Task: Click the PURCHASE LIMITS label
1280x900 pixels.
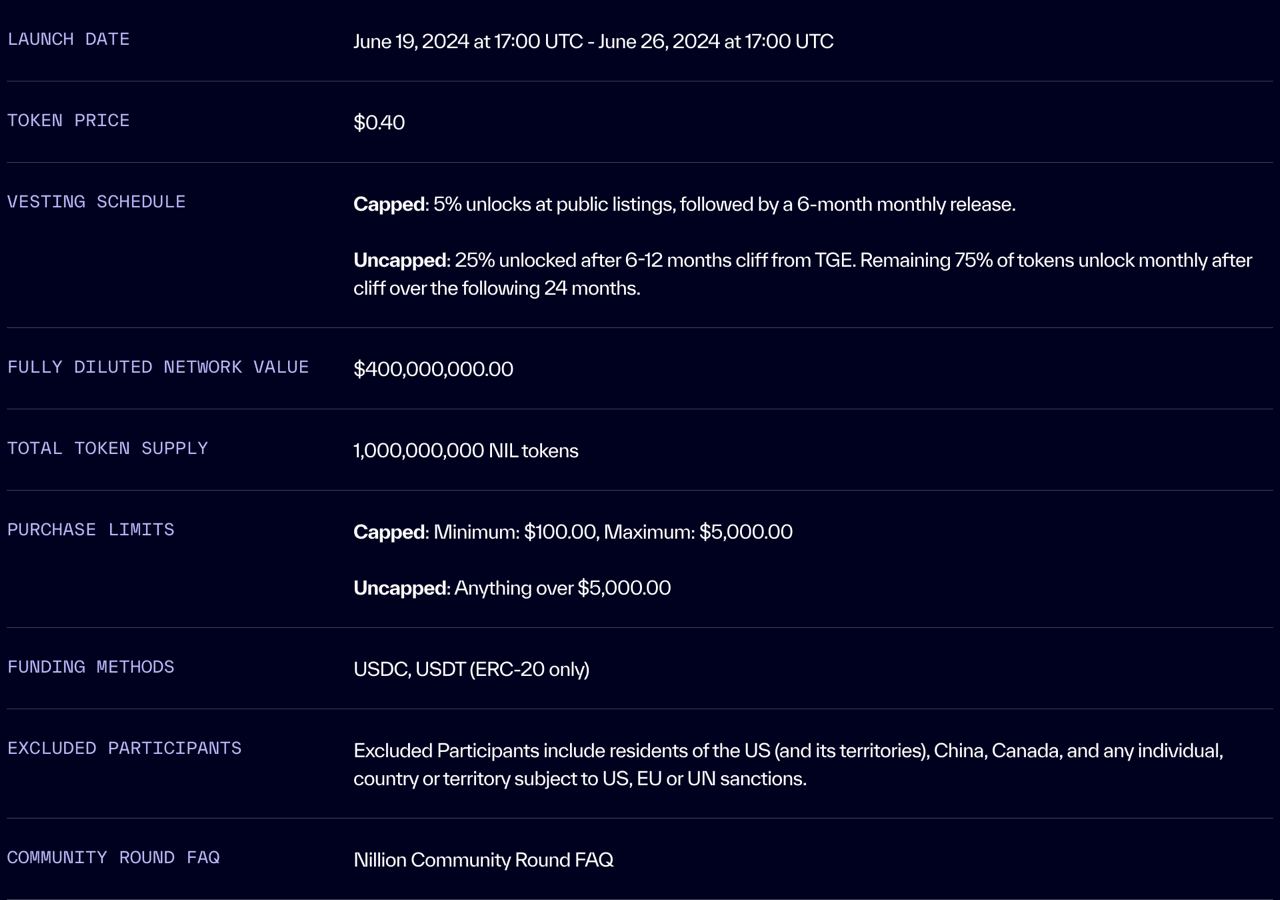Action: (x=90, y=529)
